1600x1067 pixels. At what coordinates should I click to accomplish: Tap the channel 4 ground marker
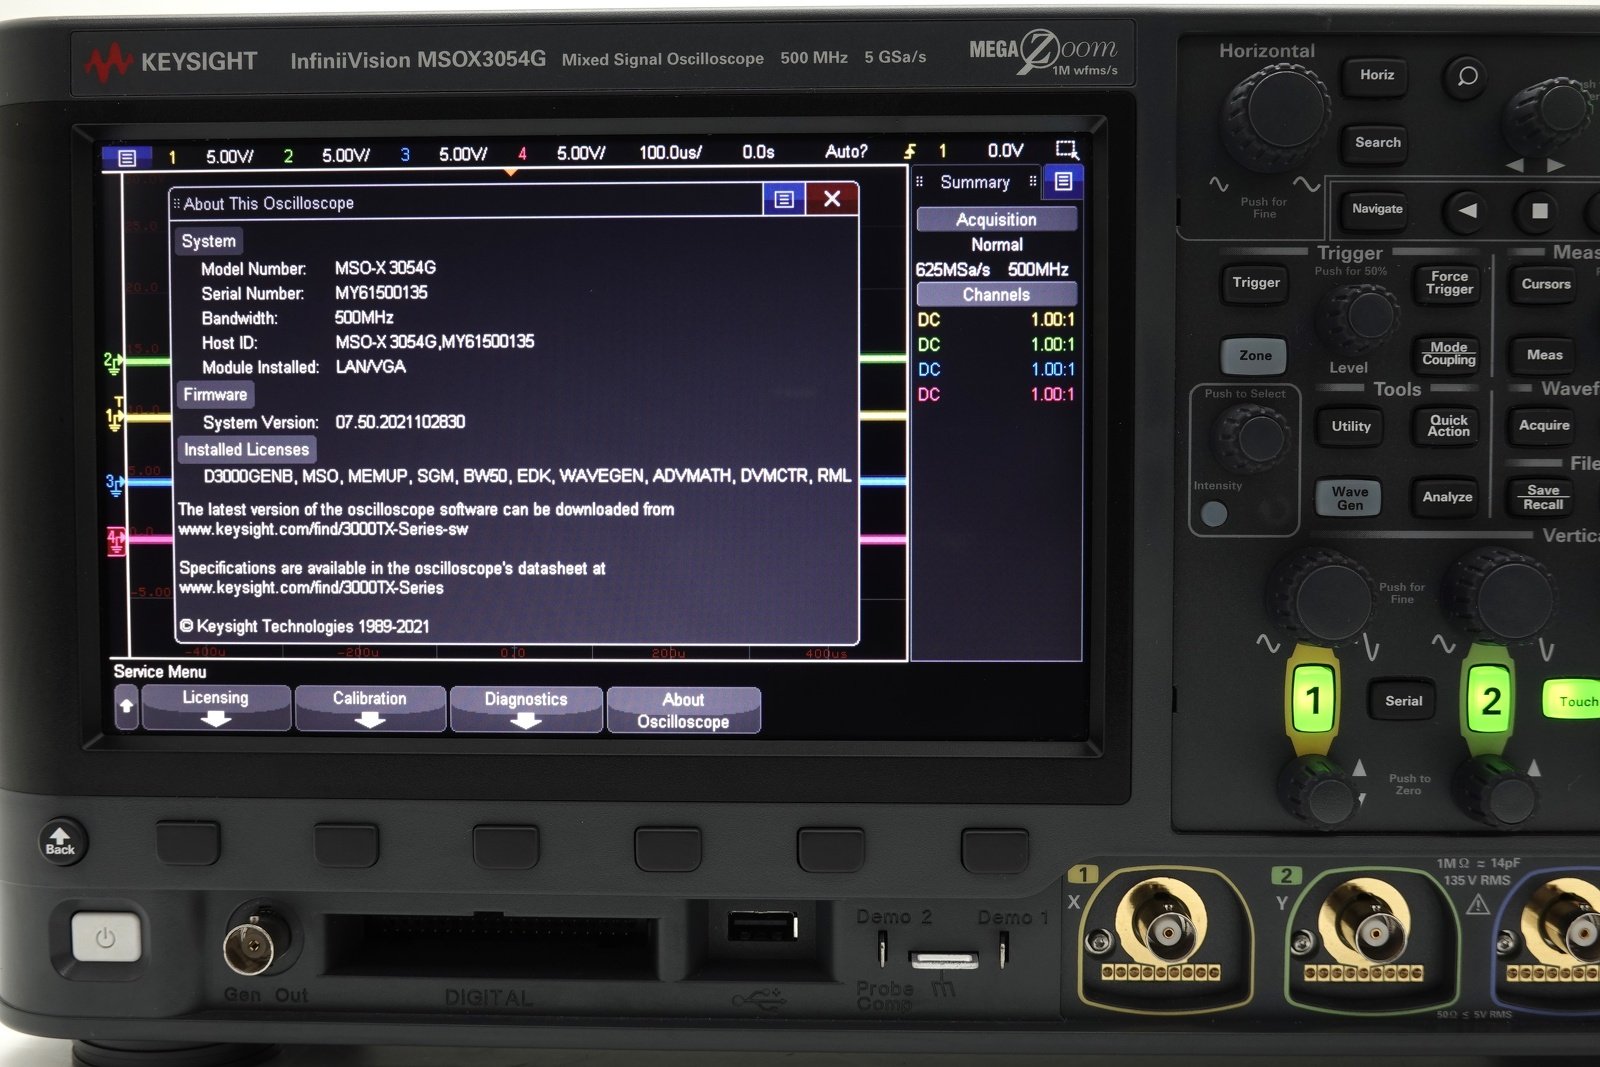116,541
